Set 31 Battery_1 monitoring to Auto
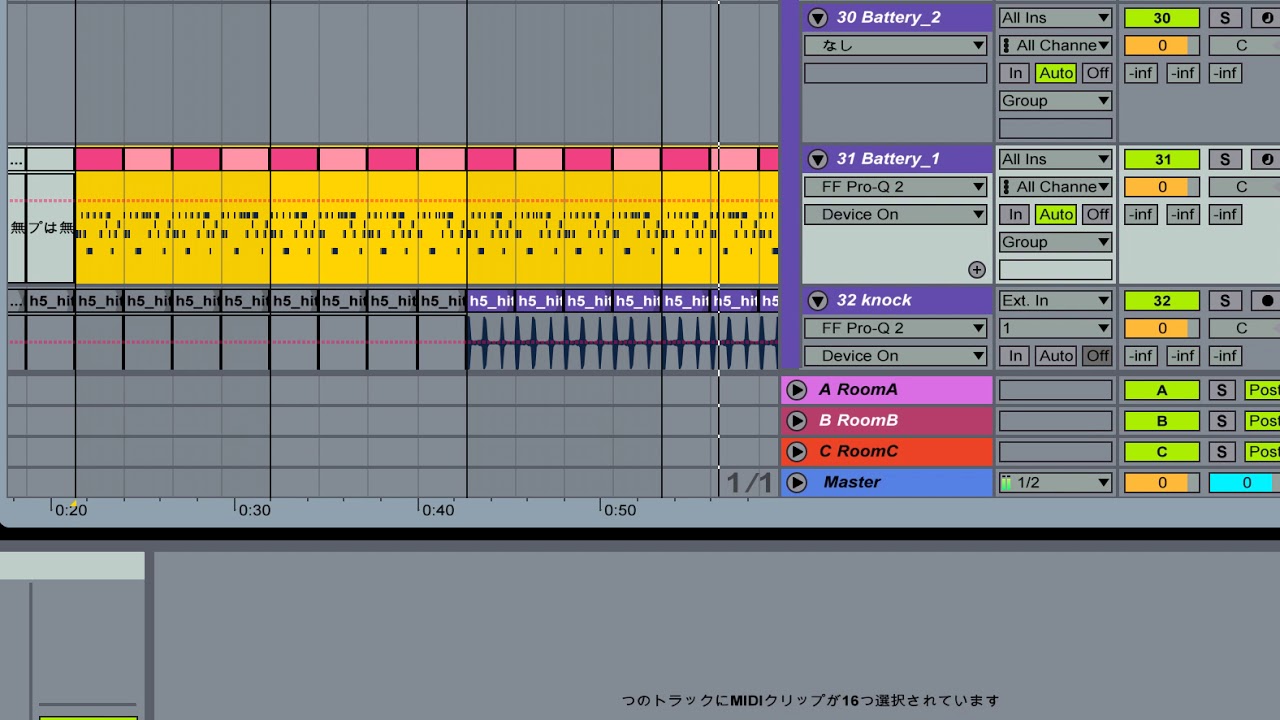The image size is (1280, 720). click(1056, 214)
